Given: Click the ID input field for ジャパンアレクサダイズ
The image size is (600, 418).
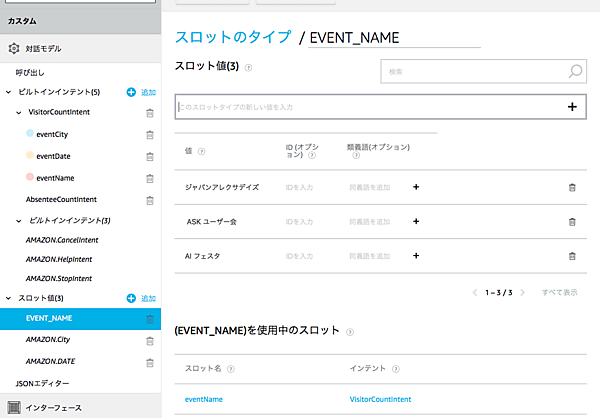Looking at the screenshot, I should (300, 187).
